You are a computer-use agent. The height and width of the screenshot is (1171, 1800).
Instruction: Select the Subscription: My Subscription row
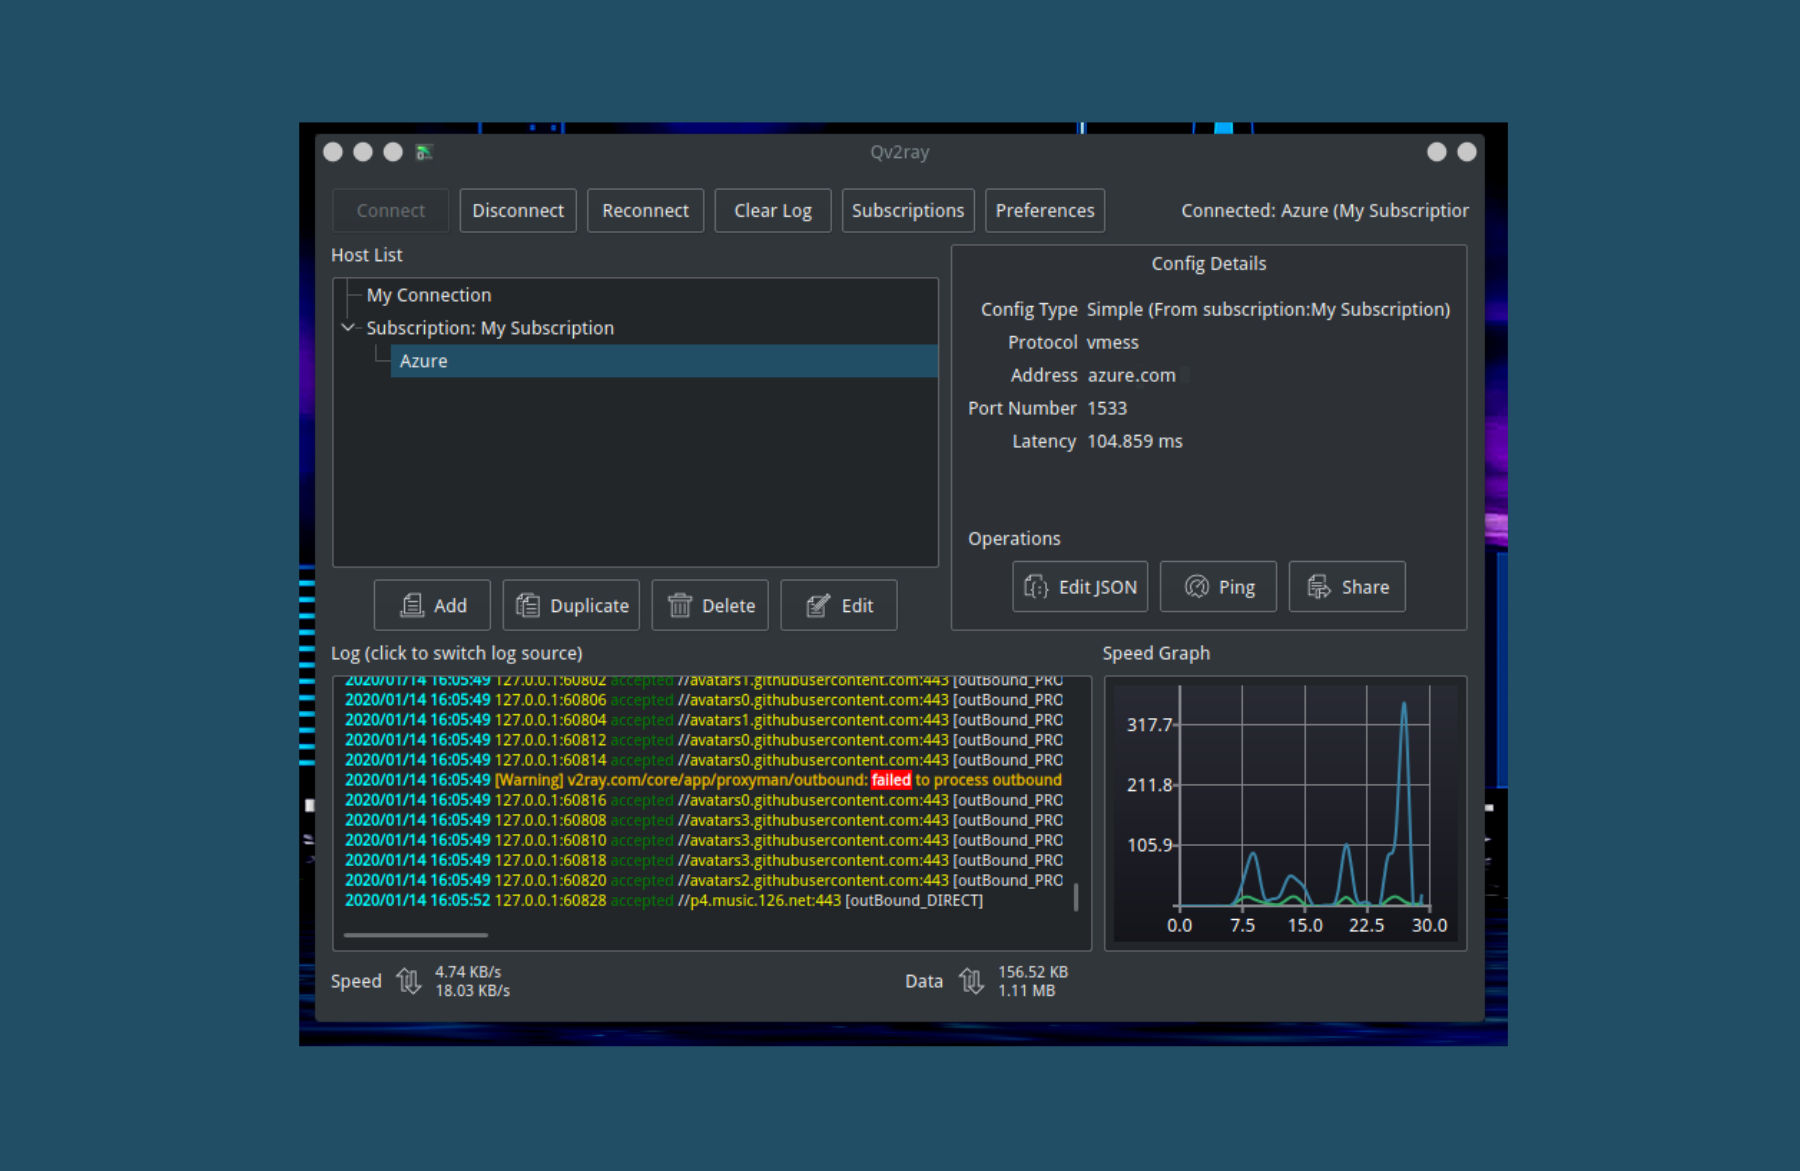[490, 328]
